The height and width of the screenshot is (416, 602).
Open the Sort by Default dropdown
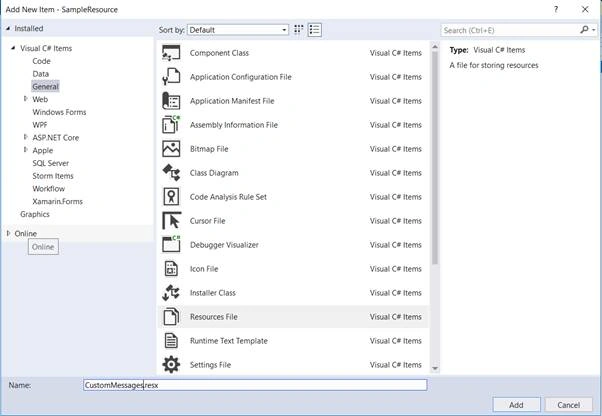238,30
